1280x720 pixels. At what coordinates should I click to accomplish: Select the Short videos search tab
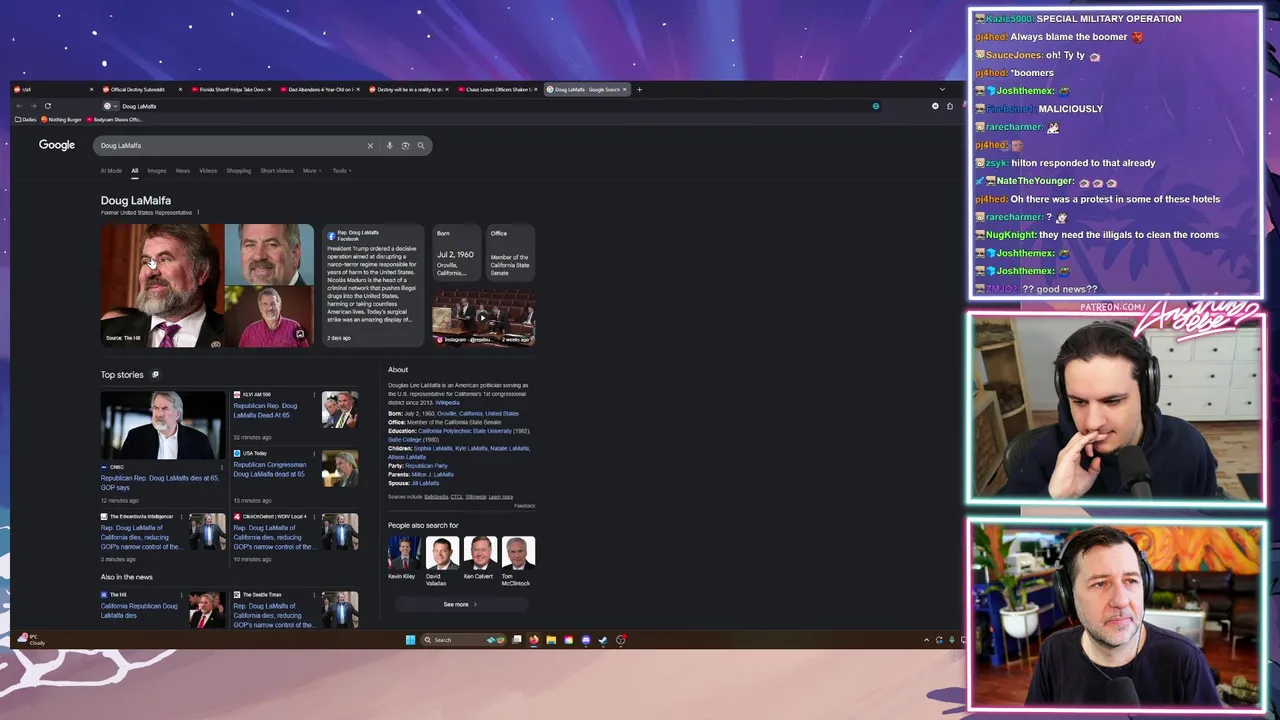point(277,171)
